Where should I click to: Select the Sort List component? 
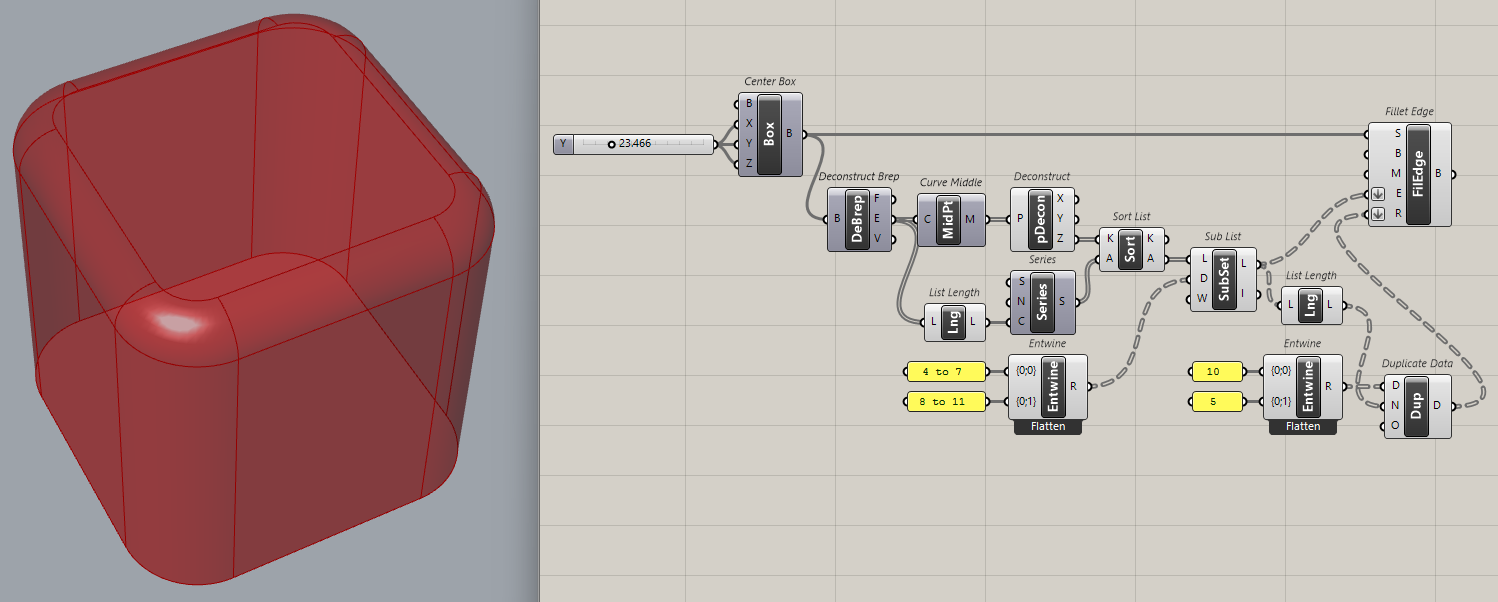point(1131,249)
